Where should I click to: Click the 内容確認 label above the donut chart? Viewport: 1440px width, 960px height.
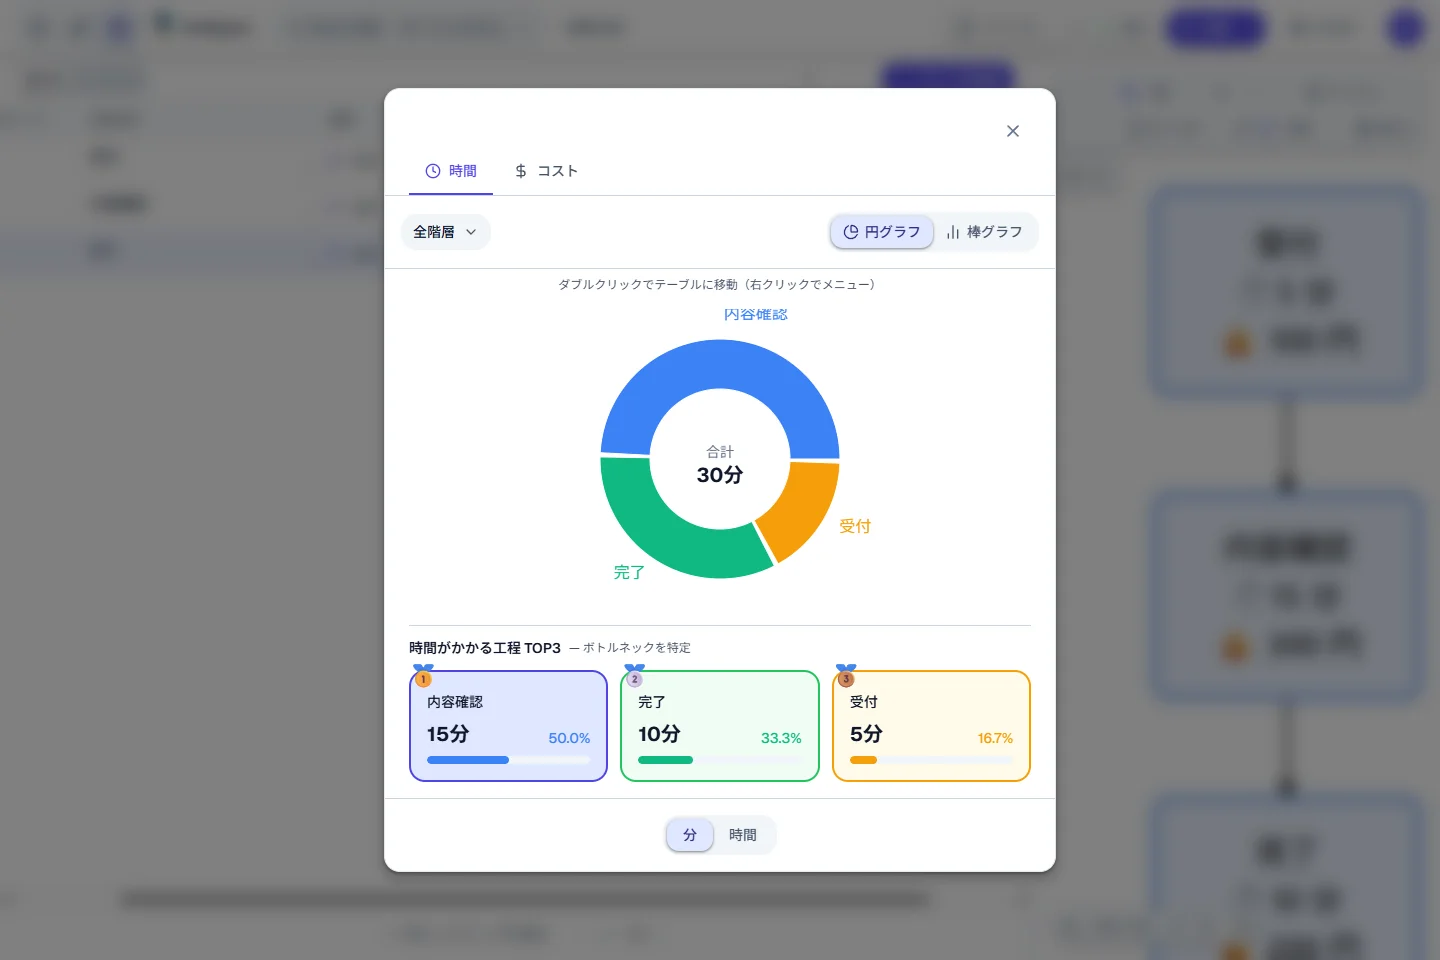click(756, 314)
